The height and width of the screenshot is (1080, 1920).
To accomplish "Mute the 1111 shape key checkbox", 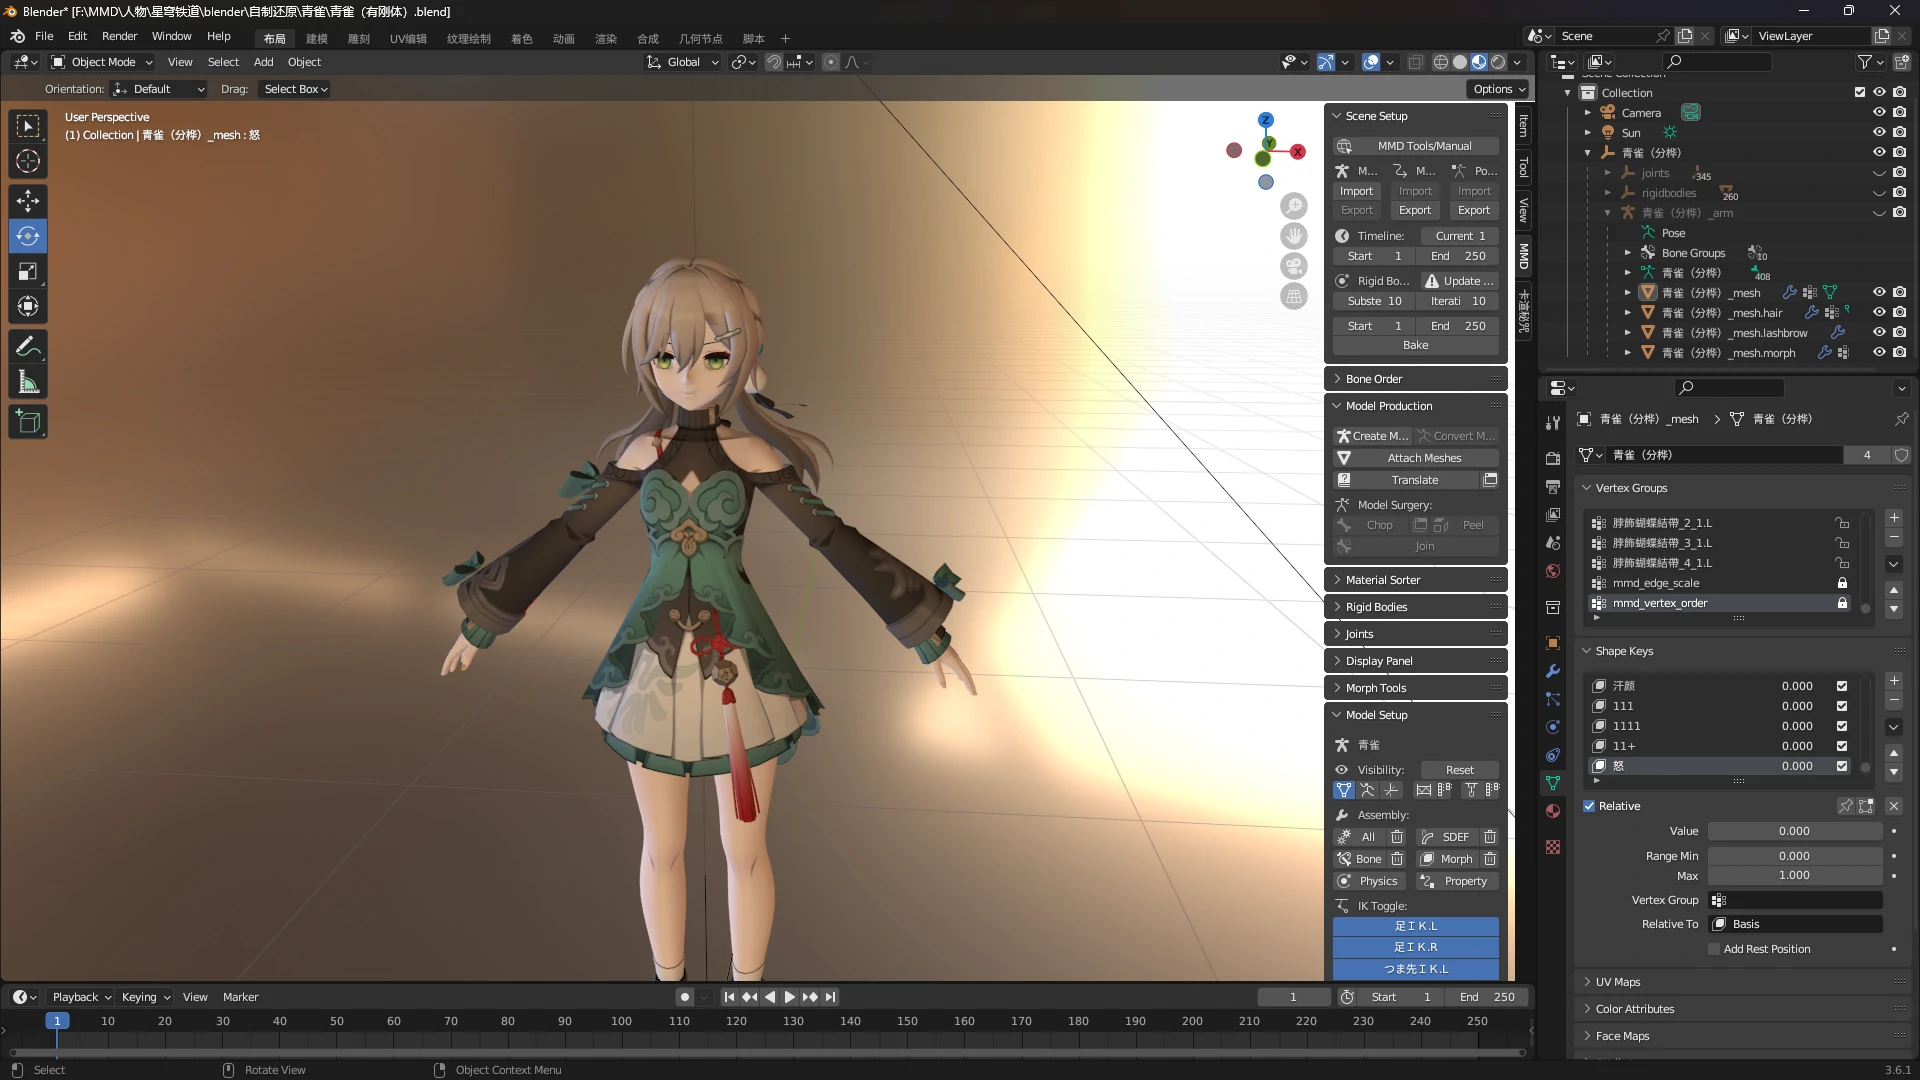I will coord(1842,726).
